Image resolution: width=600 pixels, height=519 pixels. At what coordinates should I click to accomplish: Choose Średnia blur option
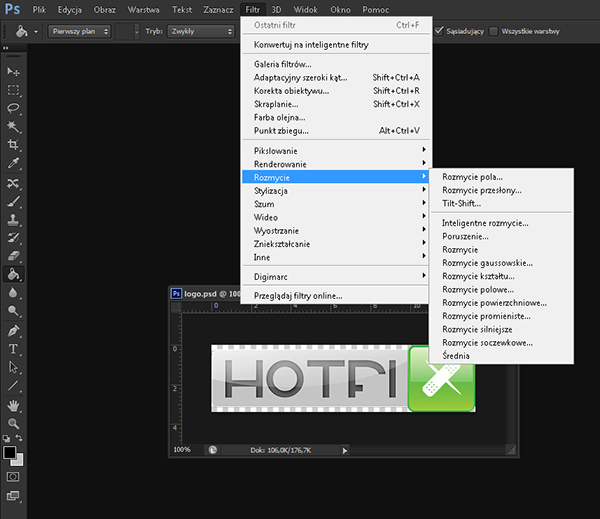click(x=501, y=356)
